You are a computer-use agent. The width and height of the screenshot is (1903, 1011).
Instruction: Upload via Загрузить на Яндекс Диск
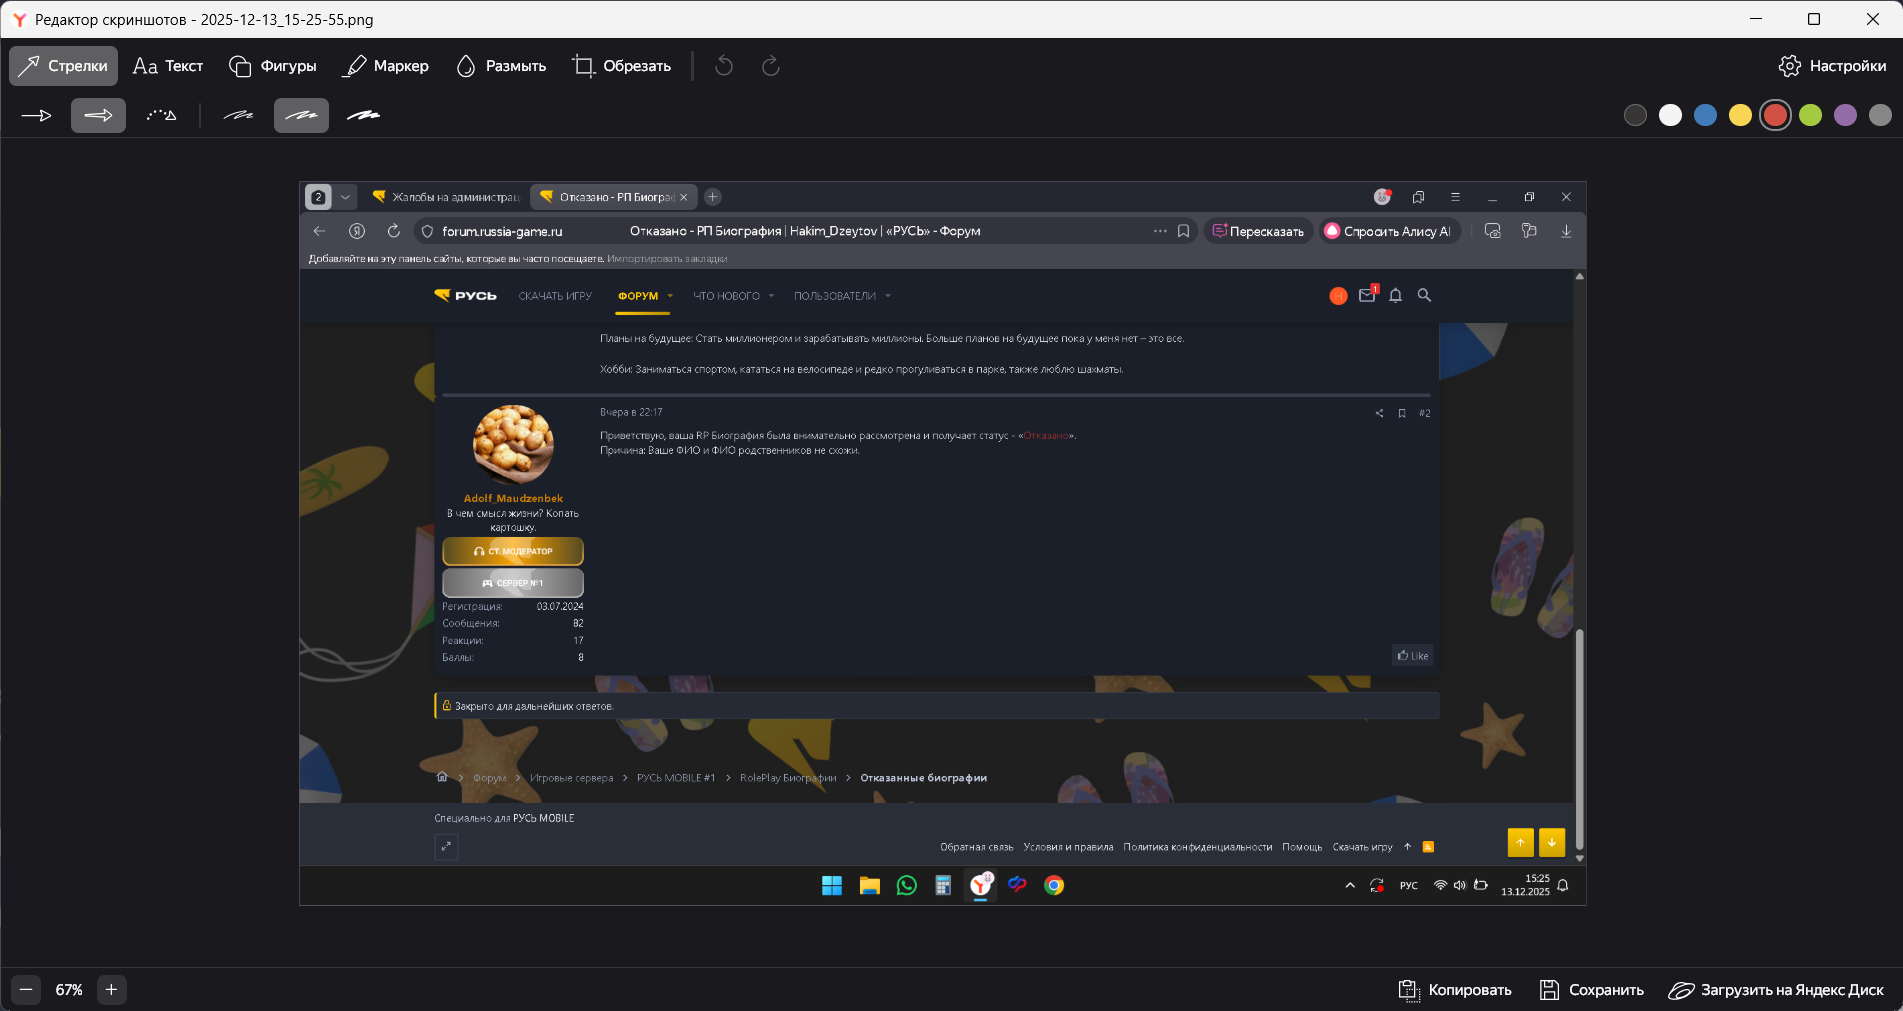coord(1776,990)
